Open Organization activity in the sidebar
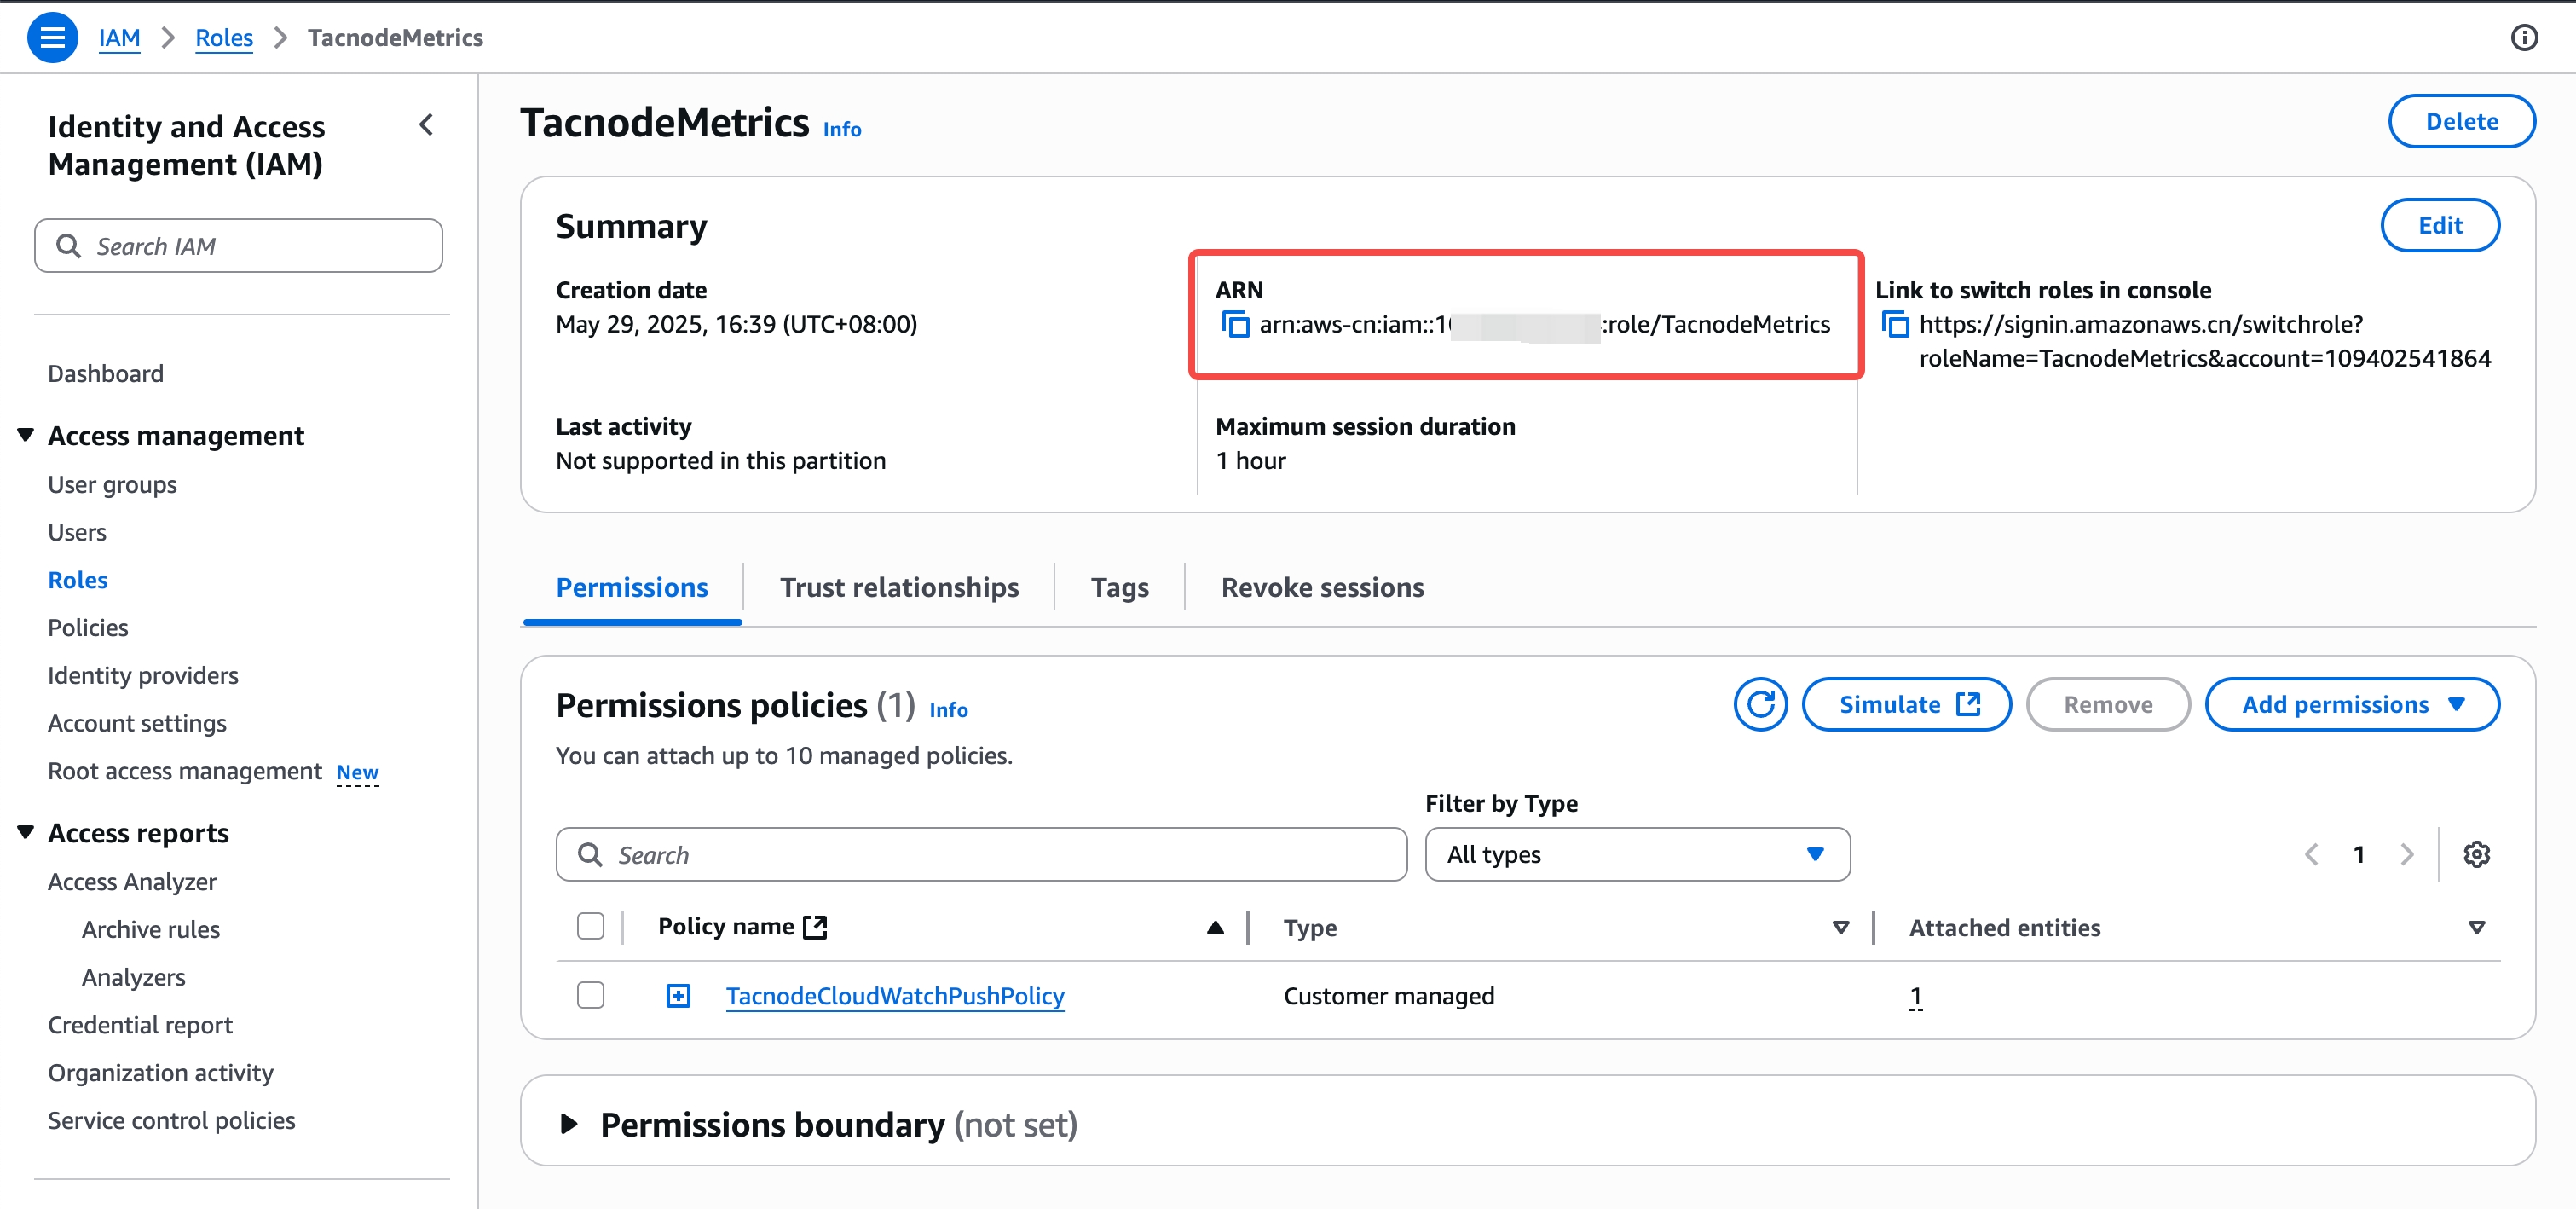Screen dimensions: 2576x1209 point(160,1072)
